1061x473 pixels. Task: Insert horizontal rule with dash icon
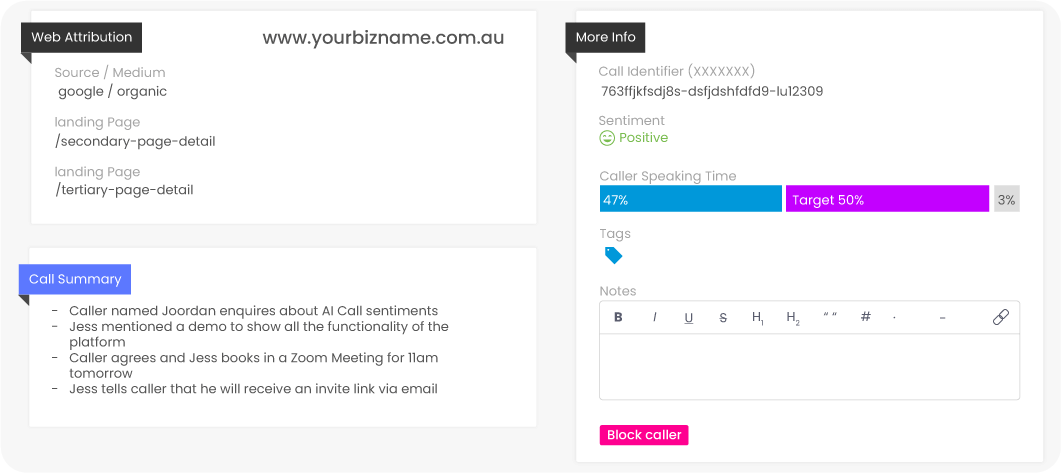click(943, 317)
